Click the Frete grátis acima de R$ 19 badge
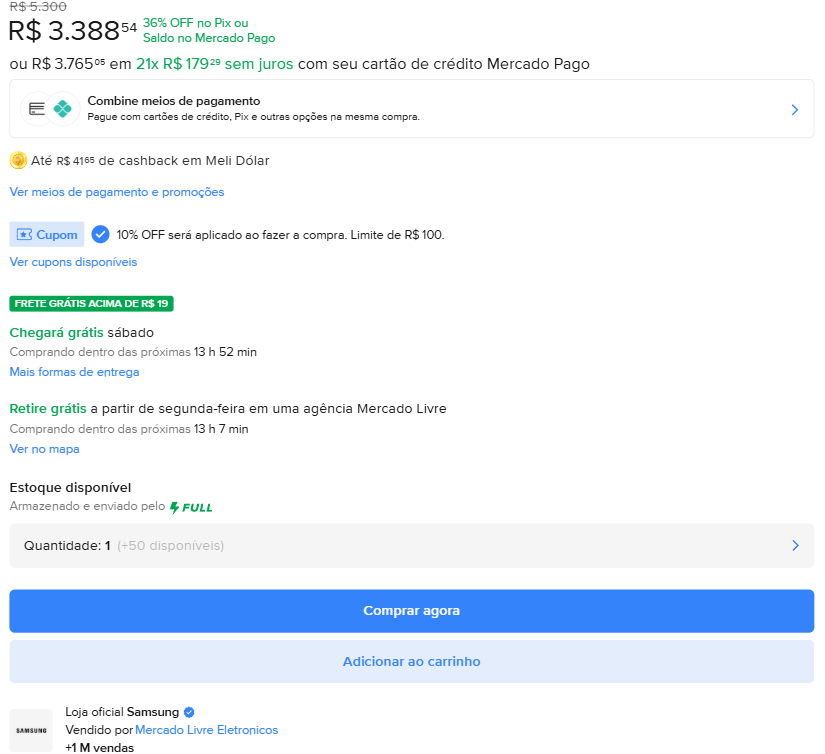 point(92,304)
